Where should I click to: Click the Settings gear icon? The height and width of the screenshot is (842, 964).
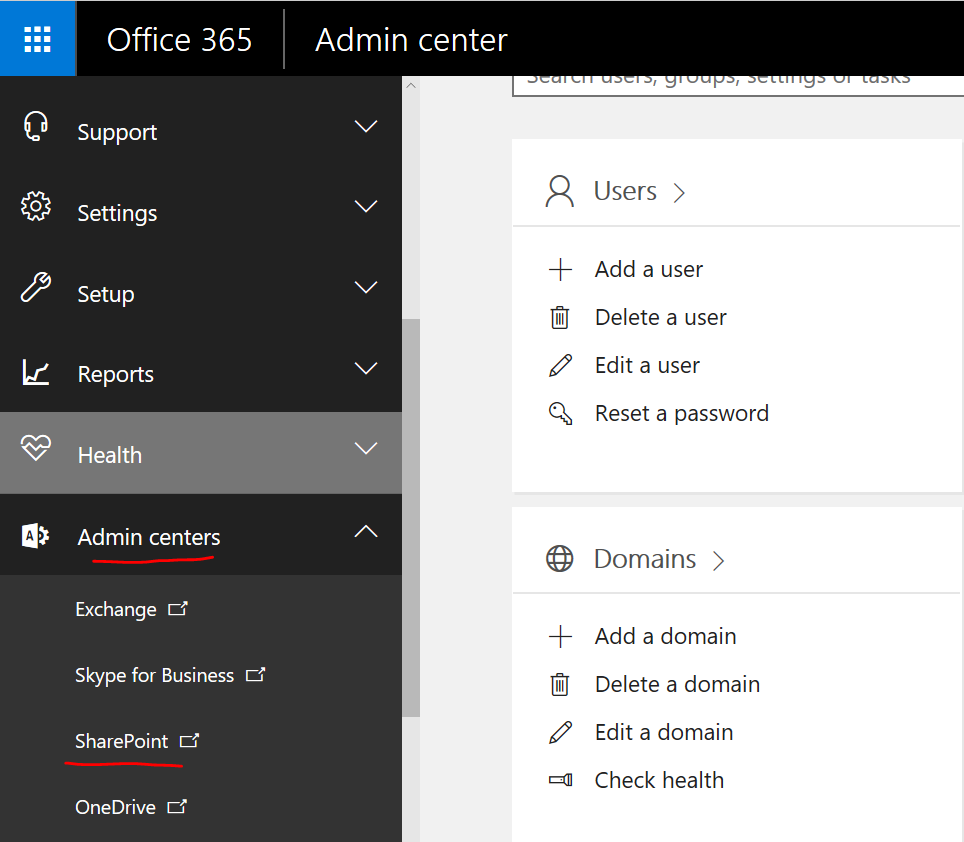36,207
